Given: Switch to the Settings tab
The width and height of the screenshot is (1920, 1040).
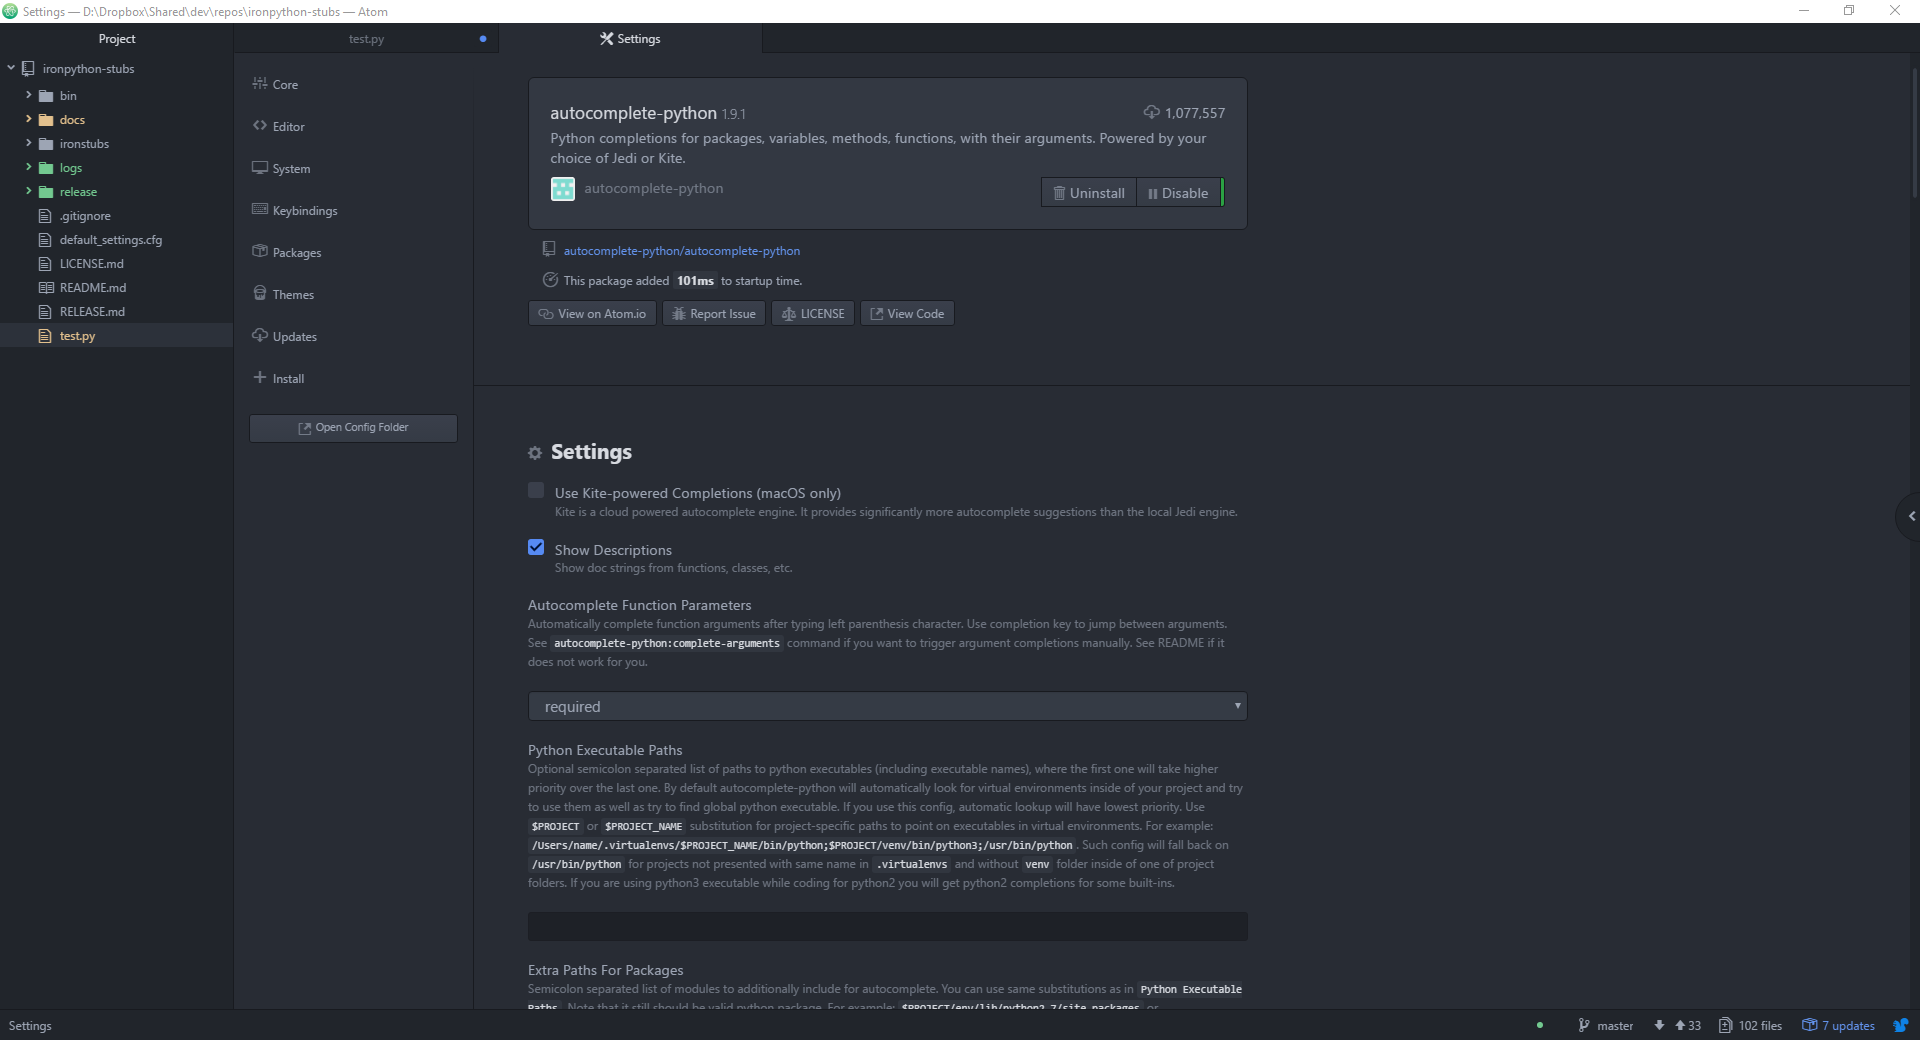Looking at the screenshot, I should pyautogui.click(x=630, y=39).
